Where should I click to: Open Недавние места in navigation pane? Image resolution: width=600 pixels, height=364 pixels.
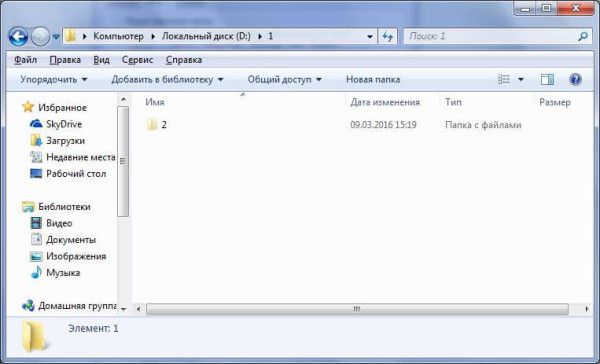pos(80,157)
